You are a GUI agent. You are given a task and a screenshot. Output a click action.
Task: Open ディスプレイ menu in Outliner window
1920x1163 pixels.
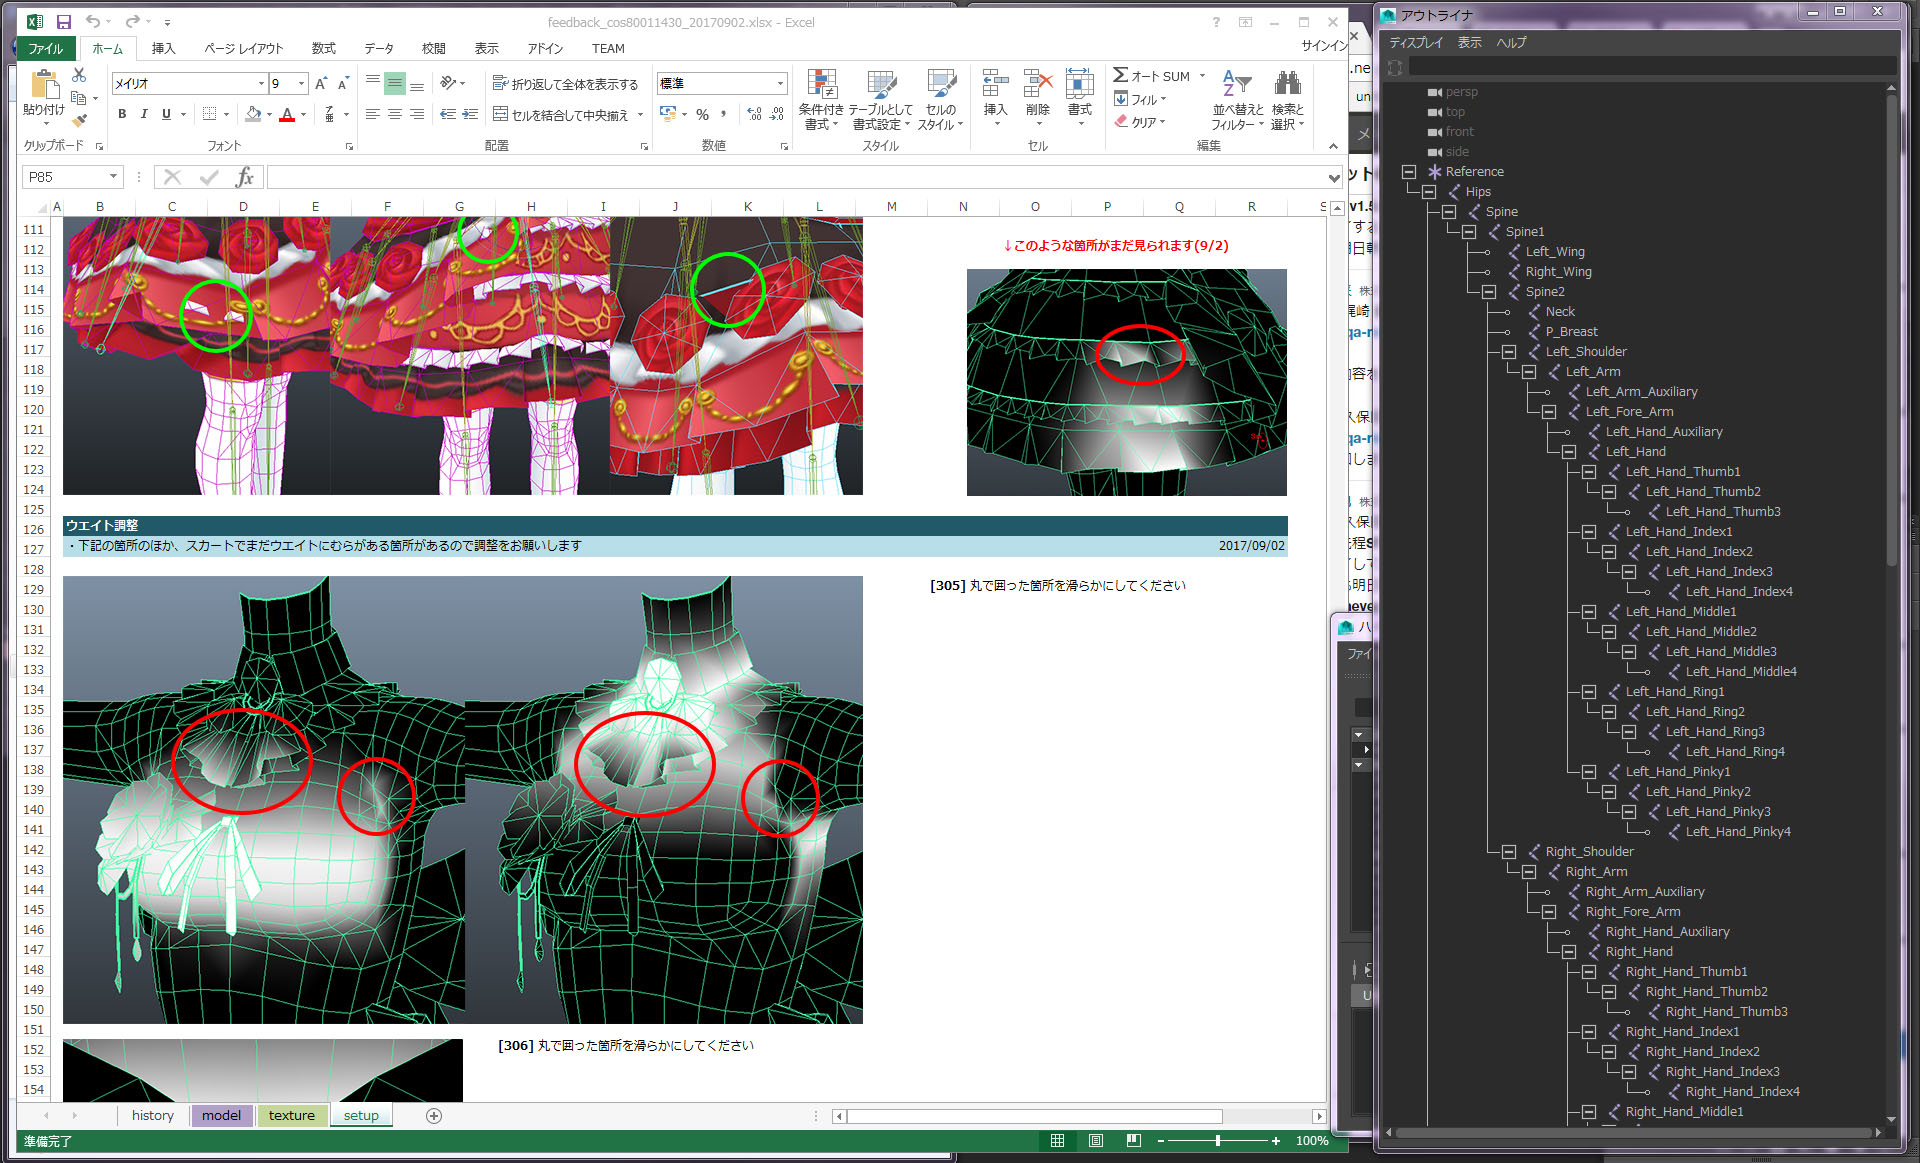coord(1416,42)
